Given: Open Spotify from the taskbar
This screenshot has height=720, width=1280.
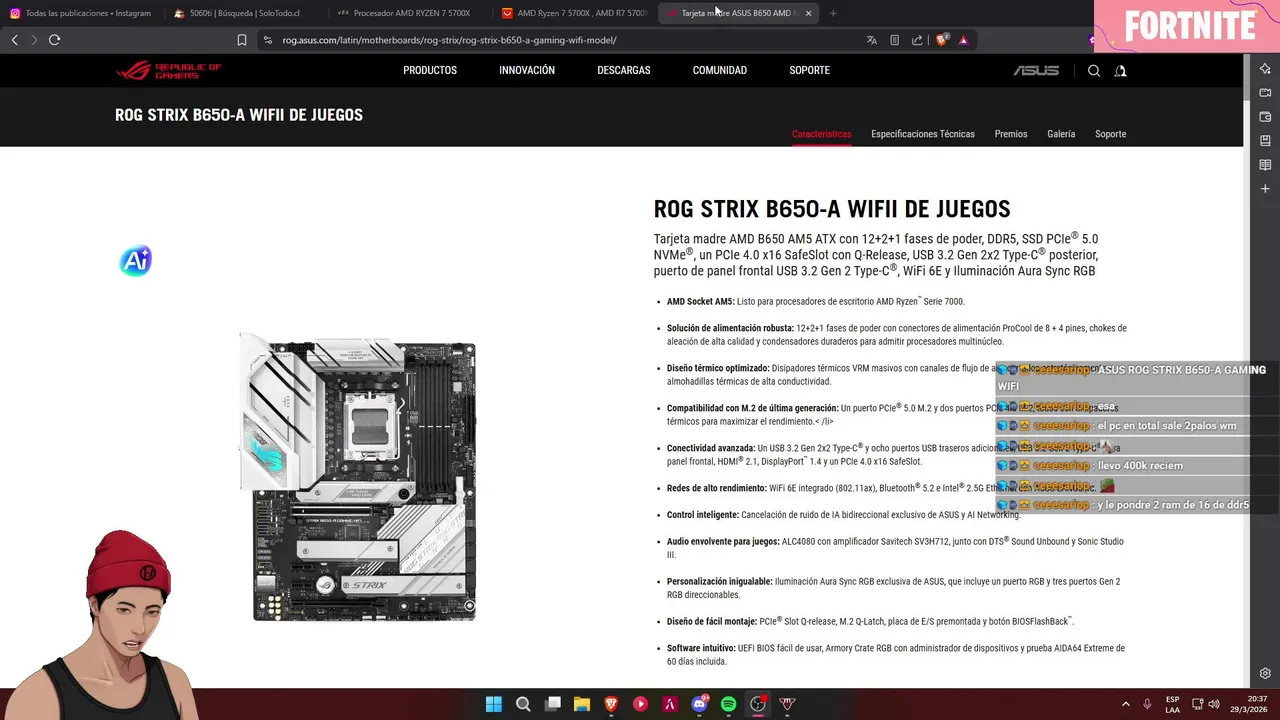Looking at the screenshot, I should (x=729, y=704).
